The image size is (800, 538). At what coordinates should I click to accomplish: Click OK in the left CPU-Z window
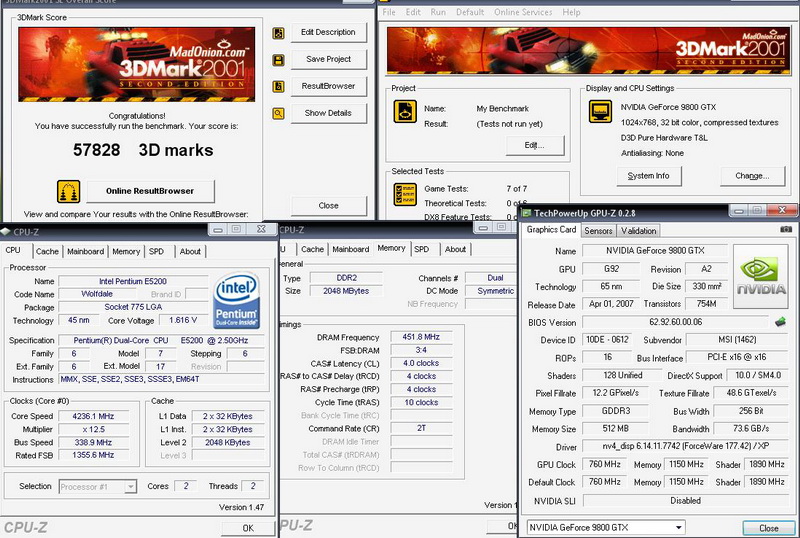coord(248,528)
